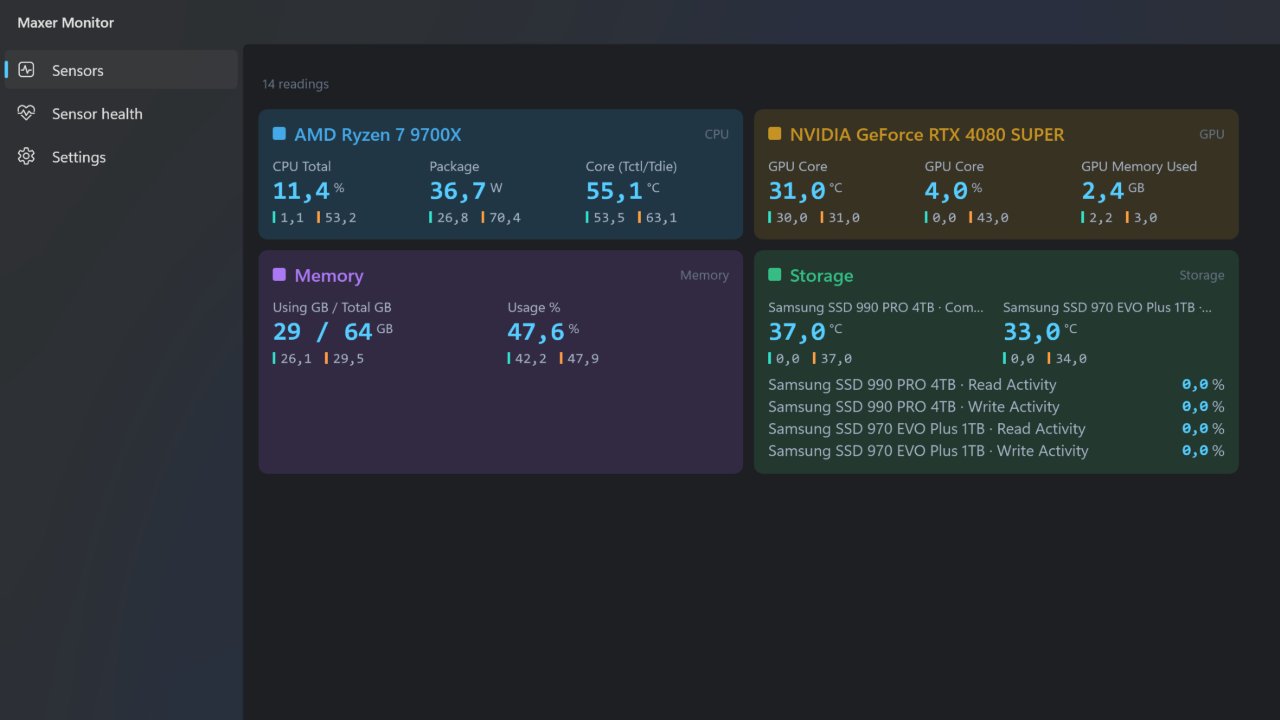Click the Sensor health heart icon

point(27,113)
